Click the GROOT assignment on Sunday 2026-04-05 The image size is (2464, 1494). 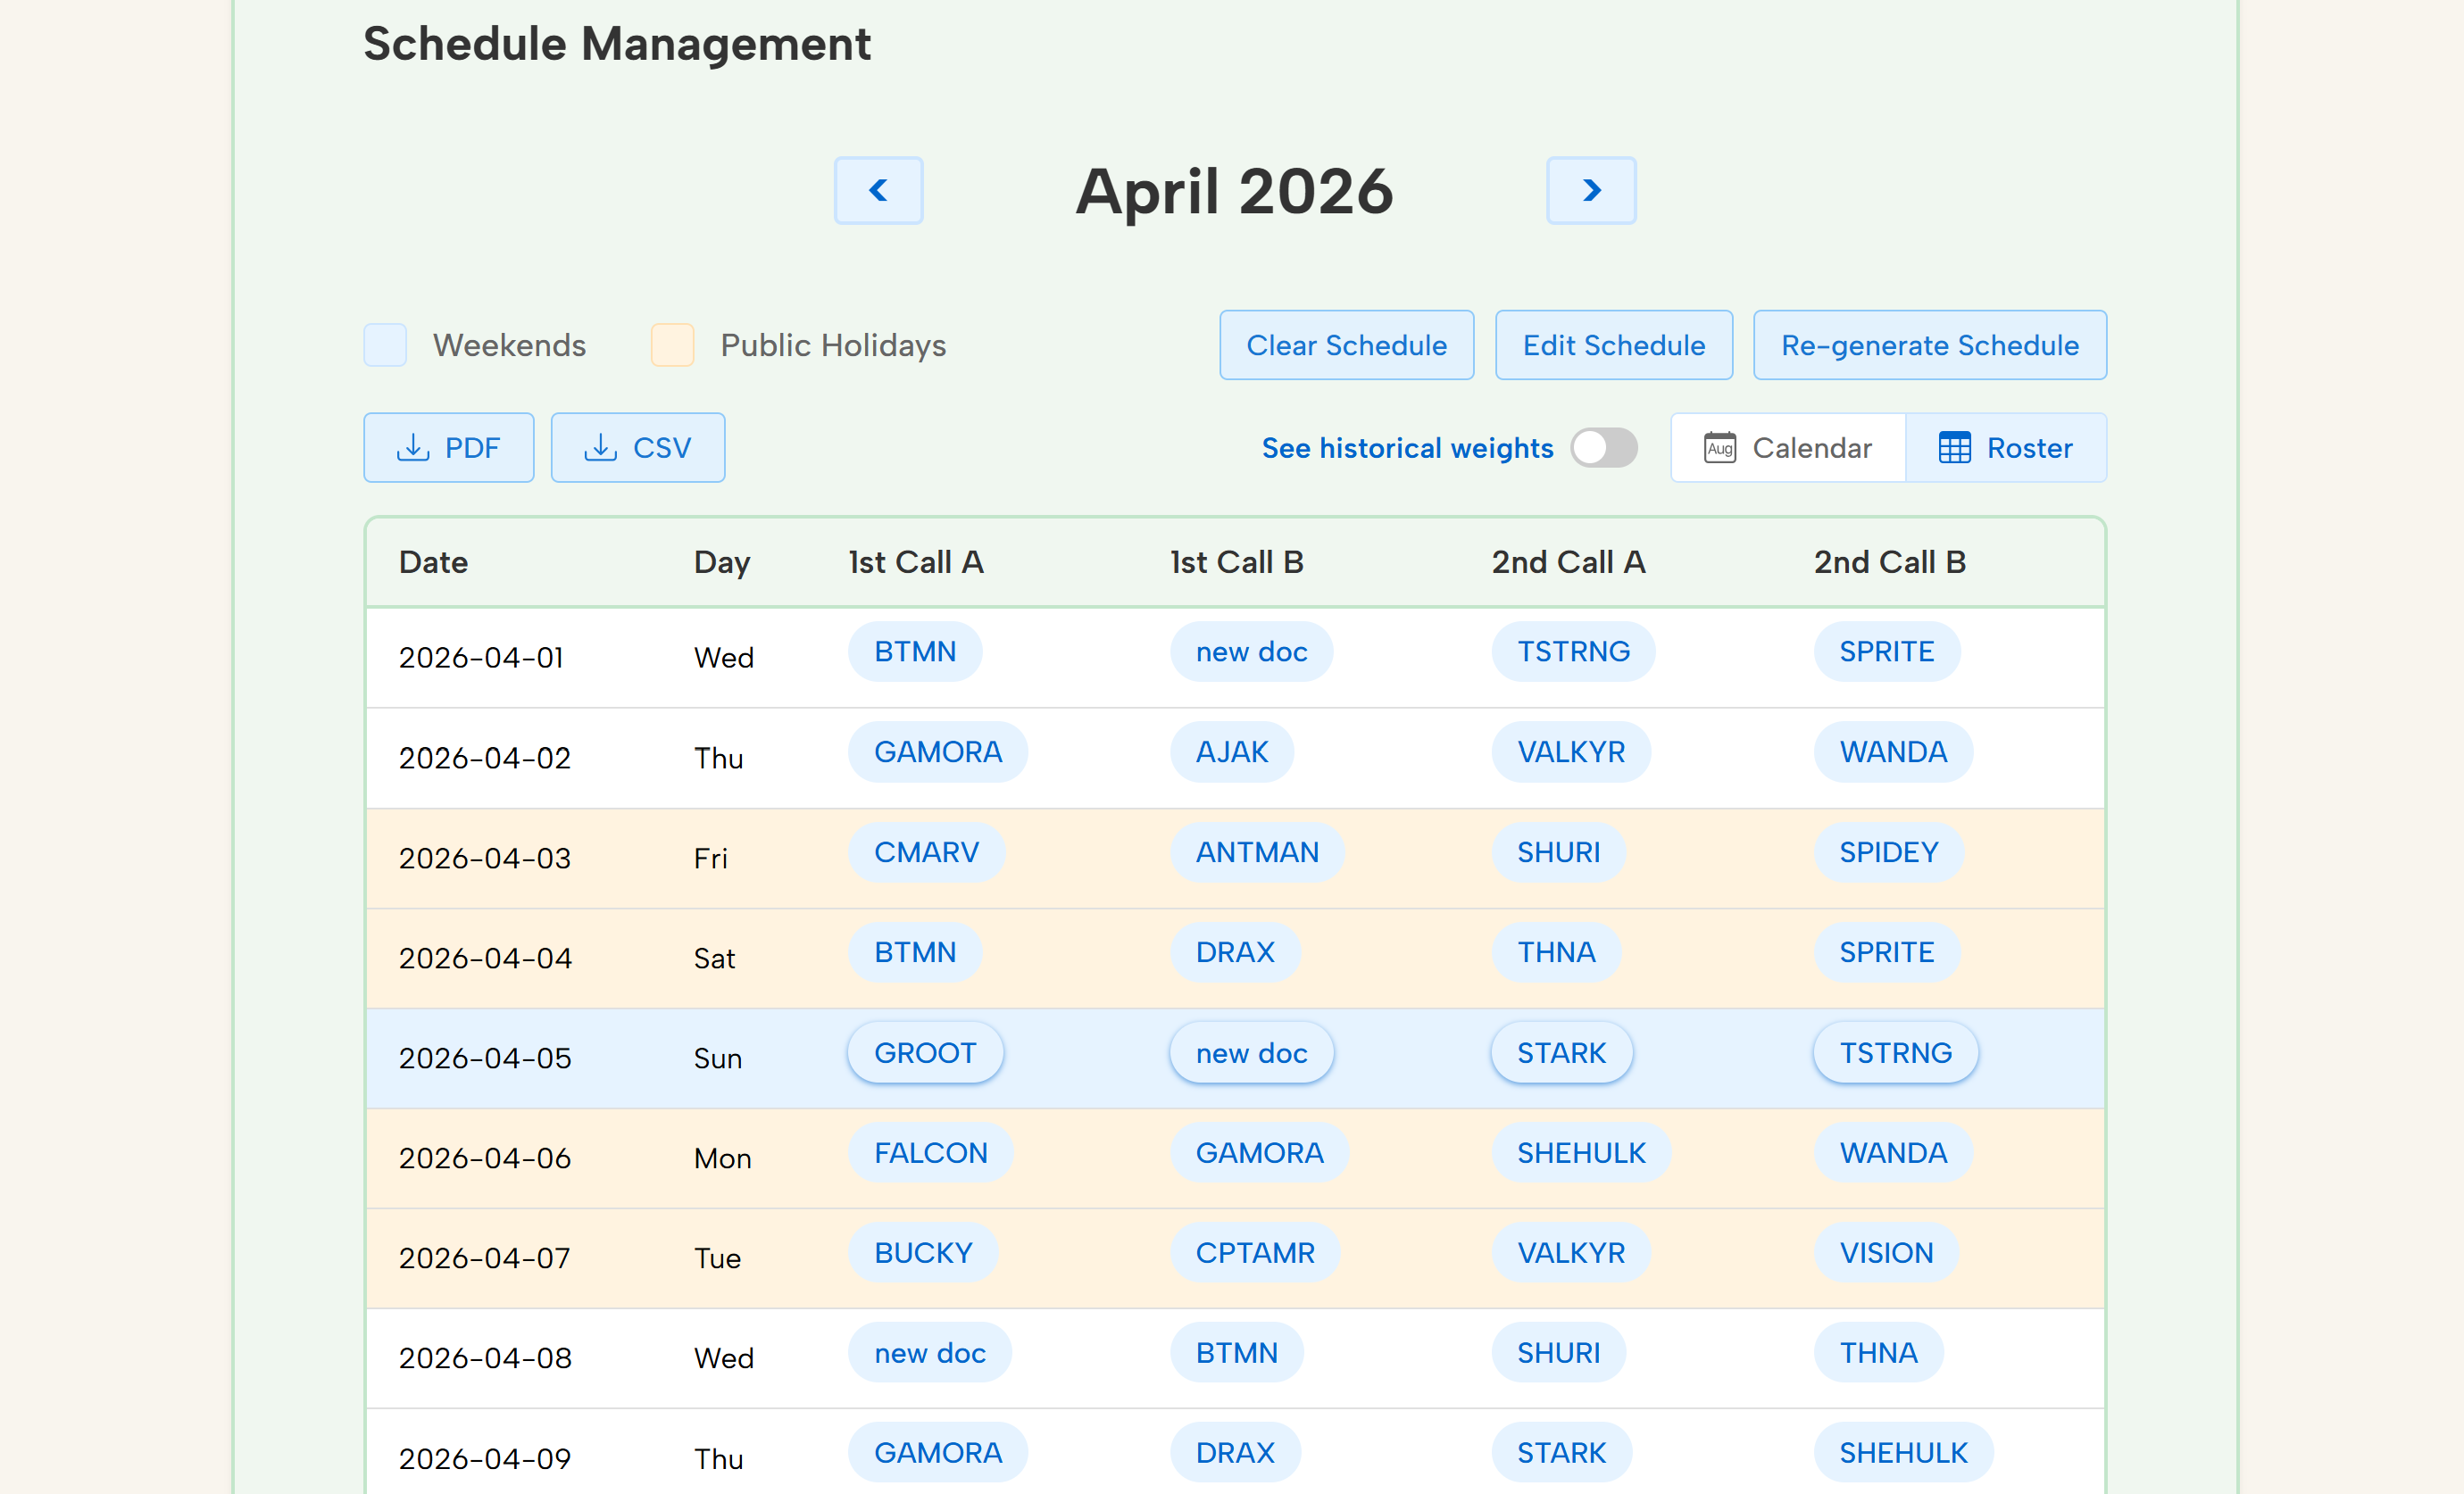[924, 1052]
